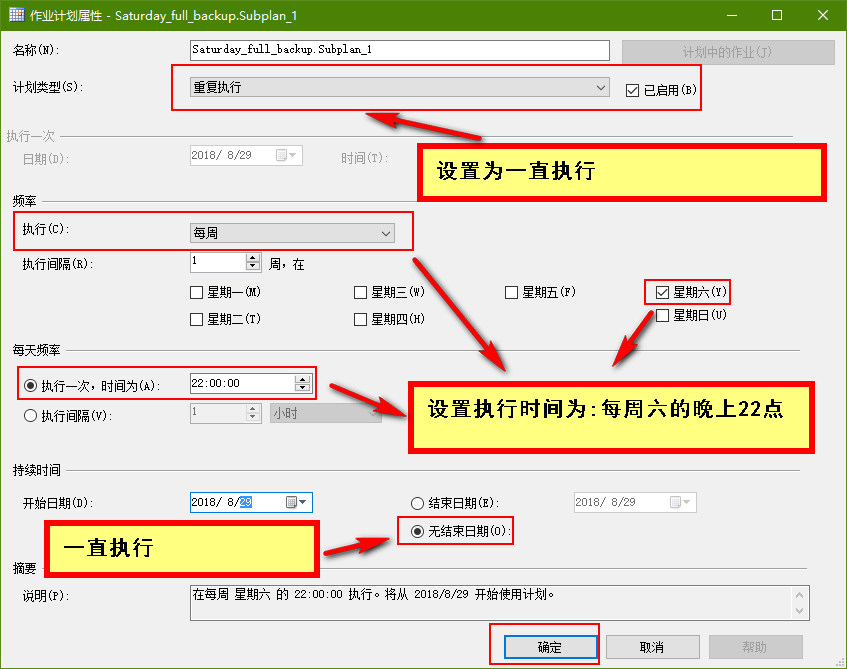Uncheck the 星期六 Saturday checkbox
The width and height of the screenshot is (847, 669).
point(662,292)
